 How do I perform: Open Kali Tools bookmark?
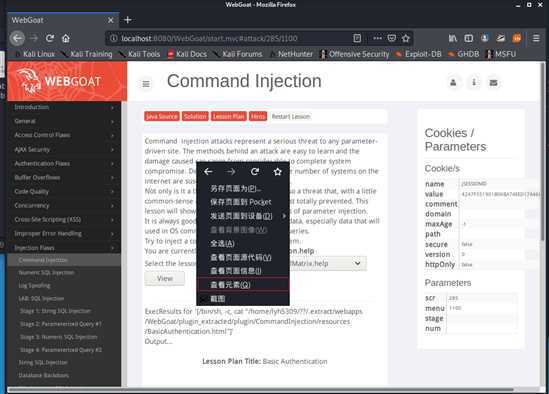click(x=140, y=54)
